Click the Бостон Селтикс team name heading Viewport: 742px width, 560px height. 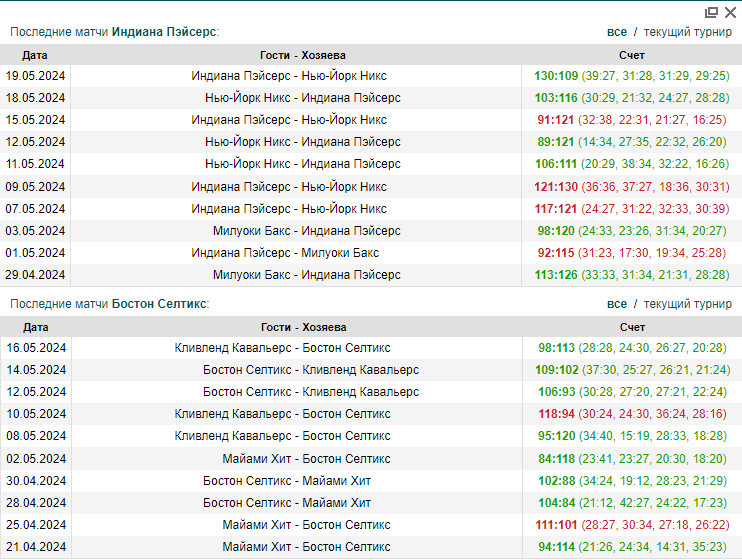coord(159,304)
